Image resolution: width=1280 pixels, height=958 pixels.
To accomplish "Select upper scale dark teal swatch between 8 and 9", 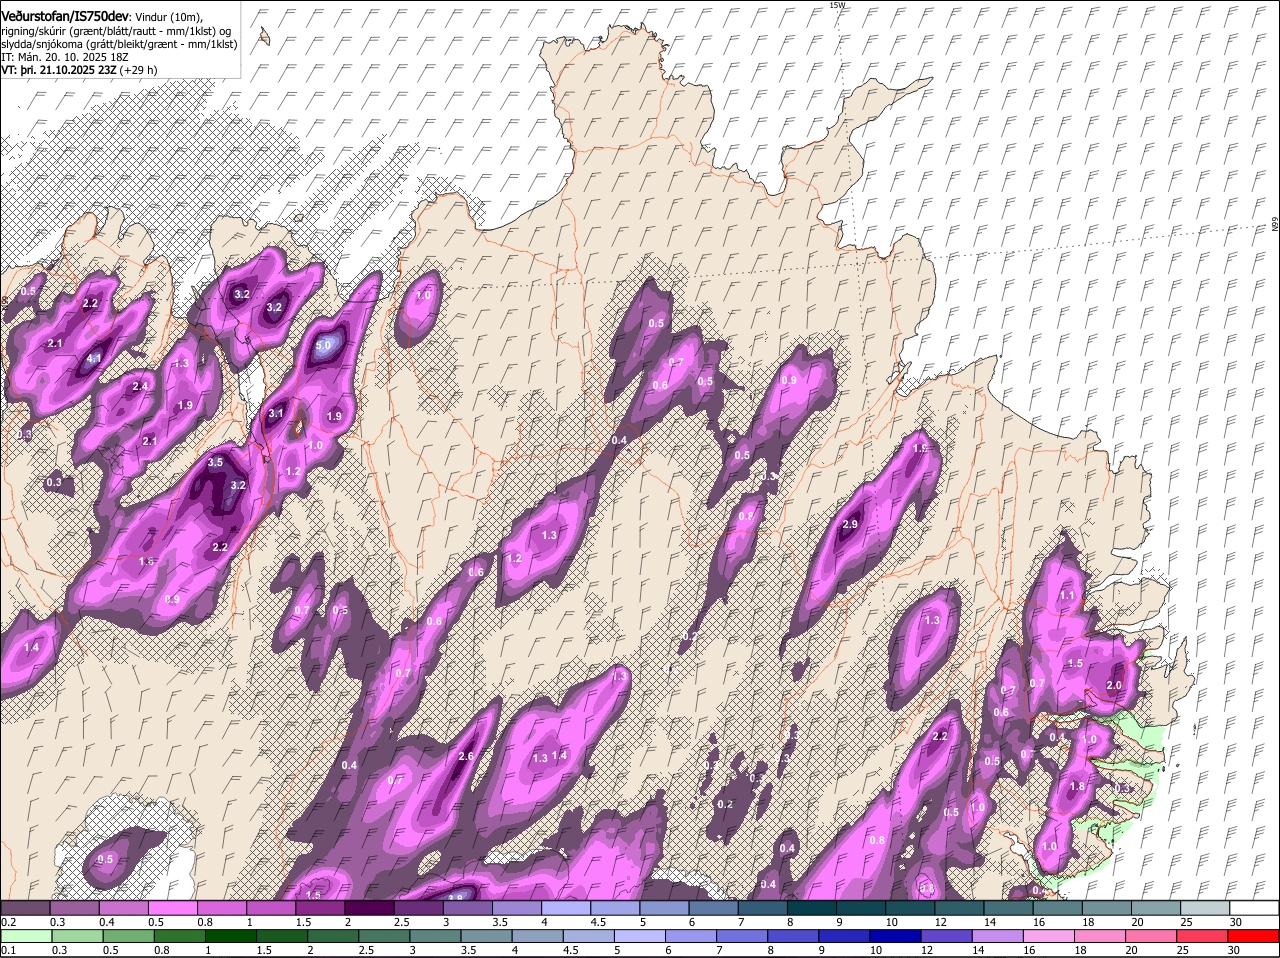I will pos(812,907).
